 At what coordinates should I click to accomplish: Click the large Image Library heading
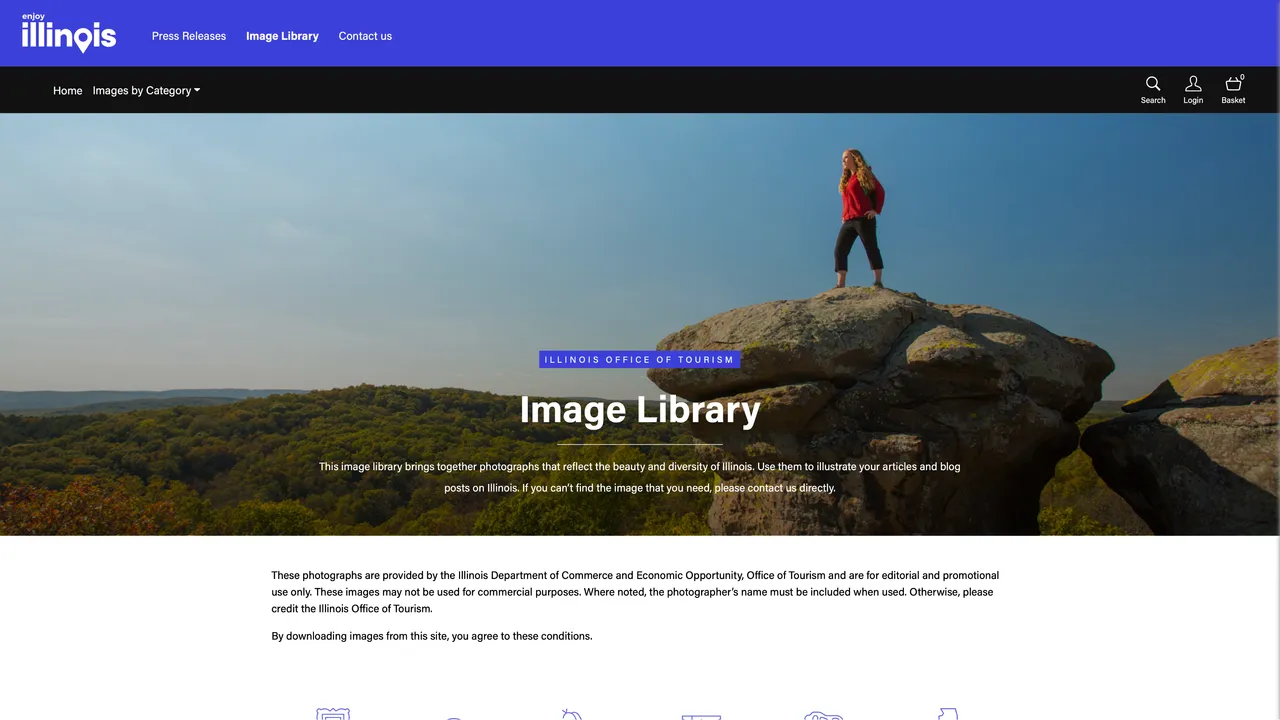tap(640, 410)
